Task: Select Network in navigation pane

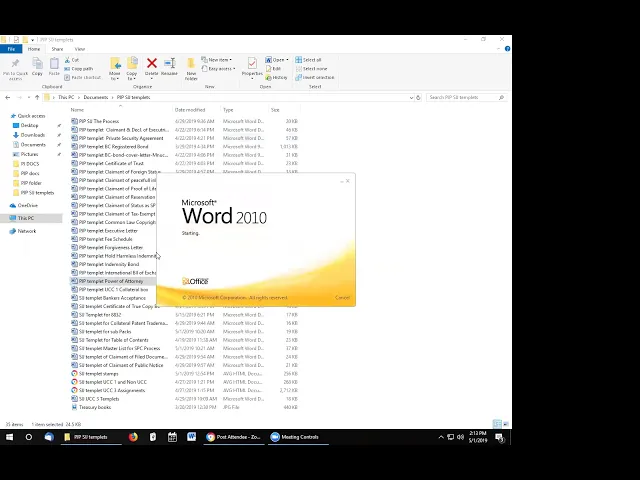Action: pyautogui.click(x=27, y=231)
